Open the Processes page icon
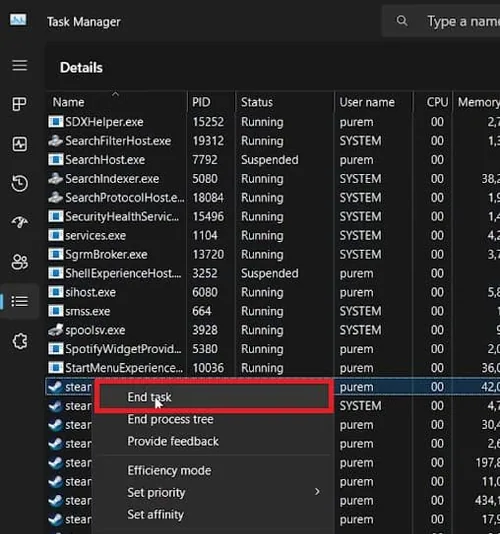The width and height of the screenshot is (500, 534). pyautogui.click(x=19, y=104)
